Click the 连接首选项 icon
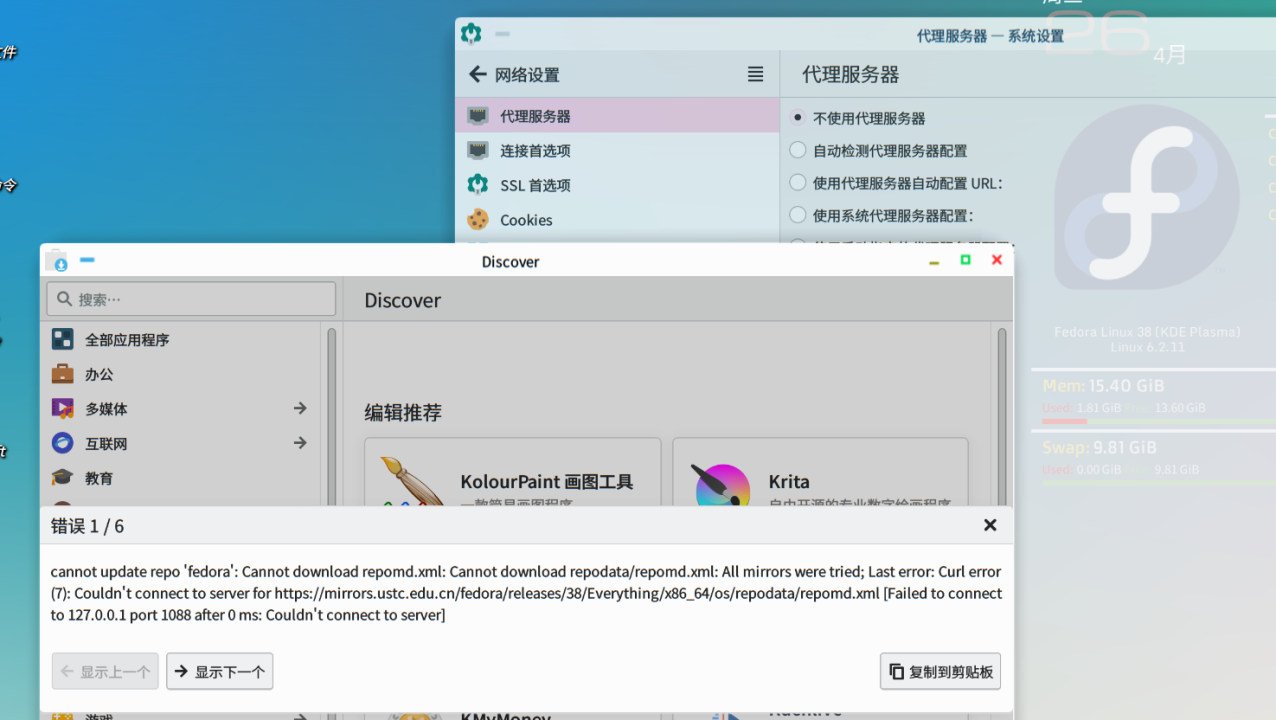 (478, 151)
